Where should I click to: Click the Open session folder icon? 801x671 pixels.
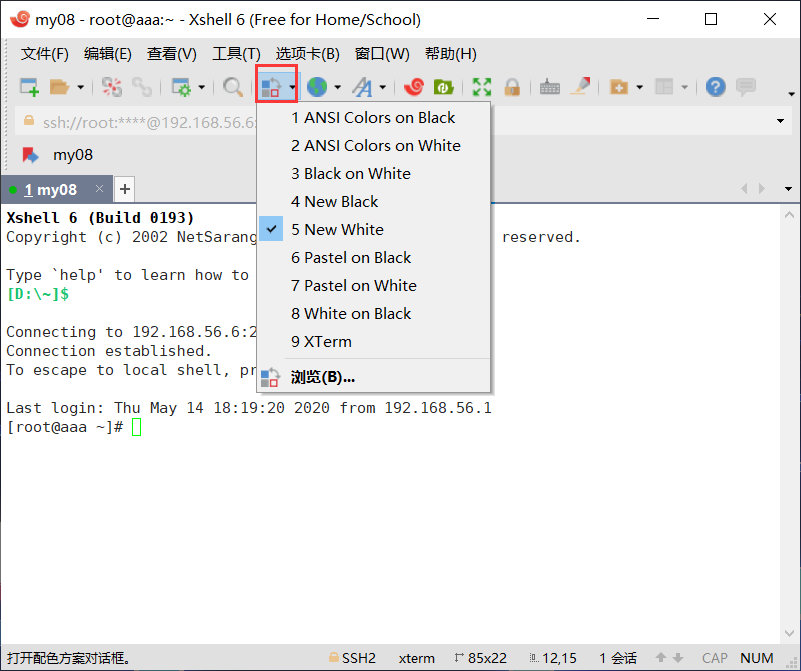(x=59, y=87)
